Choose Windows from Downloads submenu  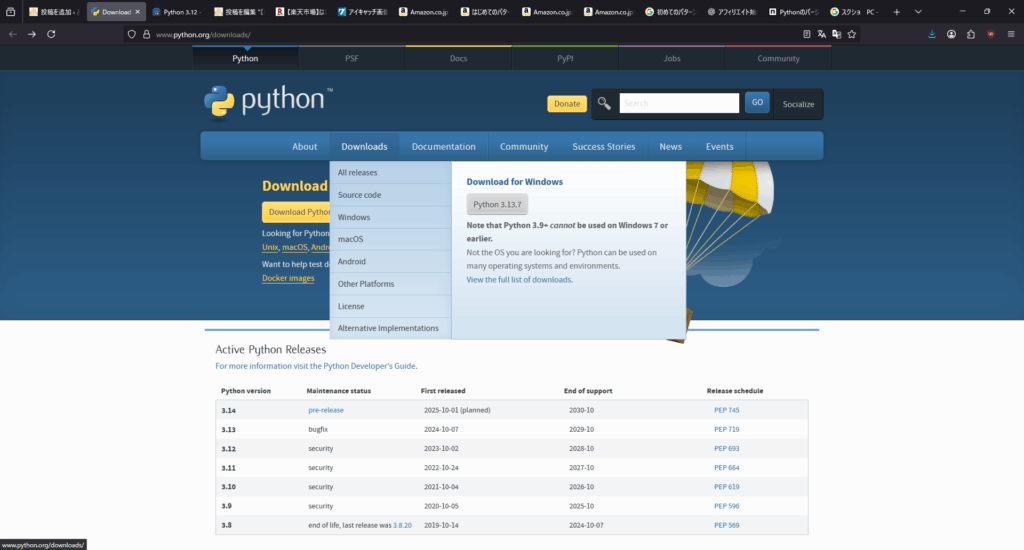click(x=391, y=217)
